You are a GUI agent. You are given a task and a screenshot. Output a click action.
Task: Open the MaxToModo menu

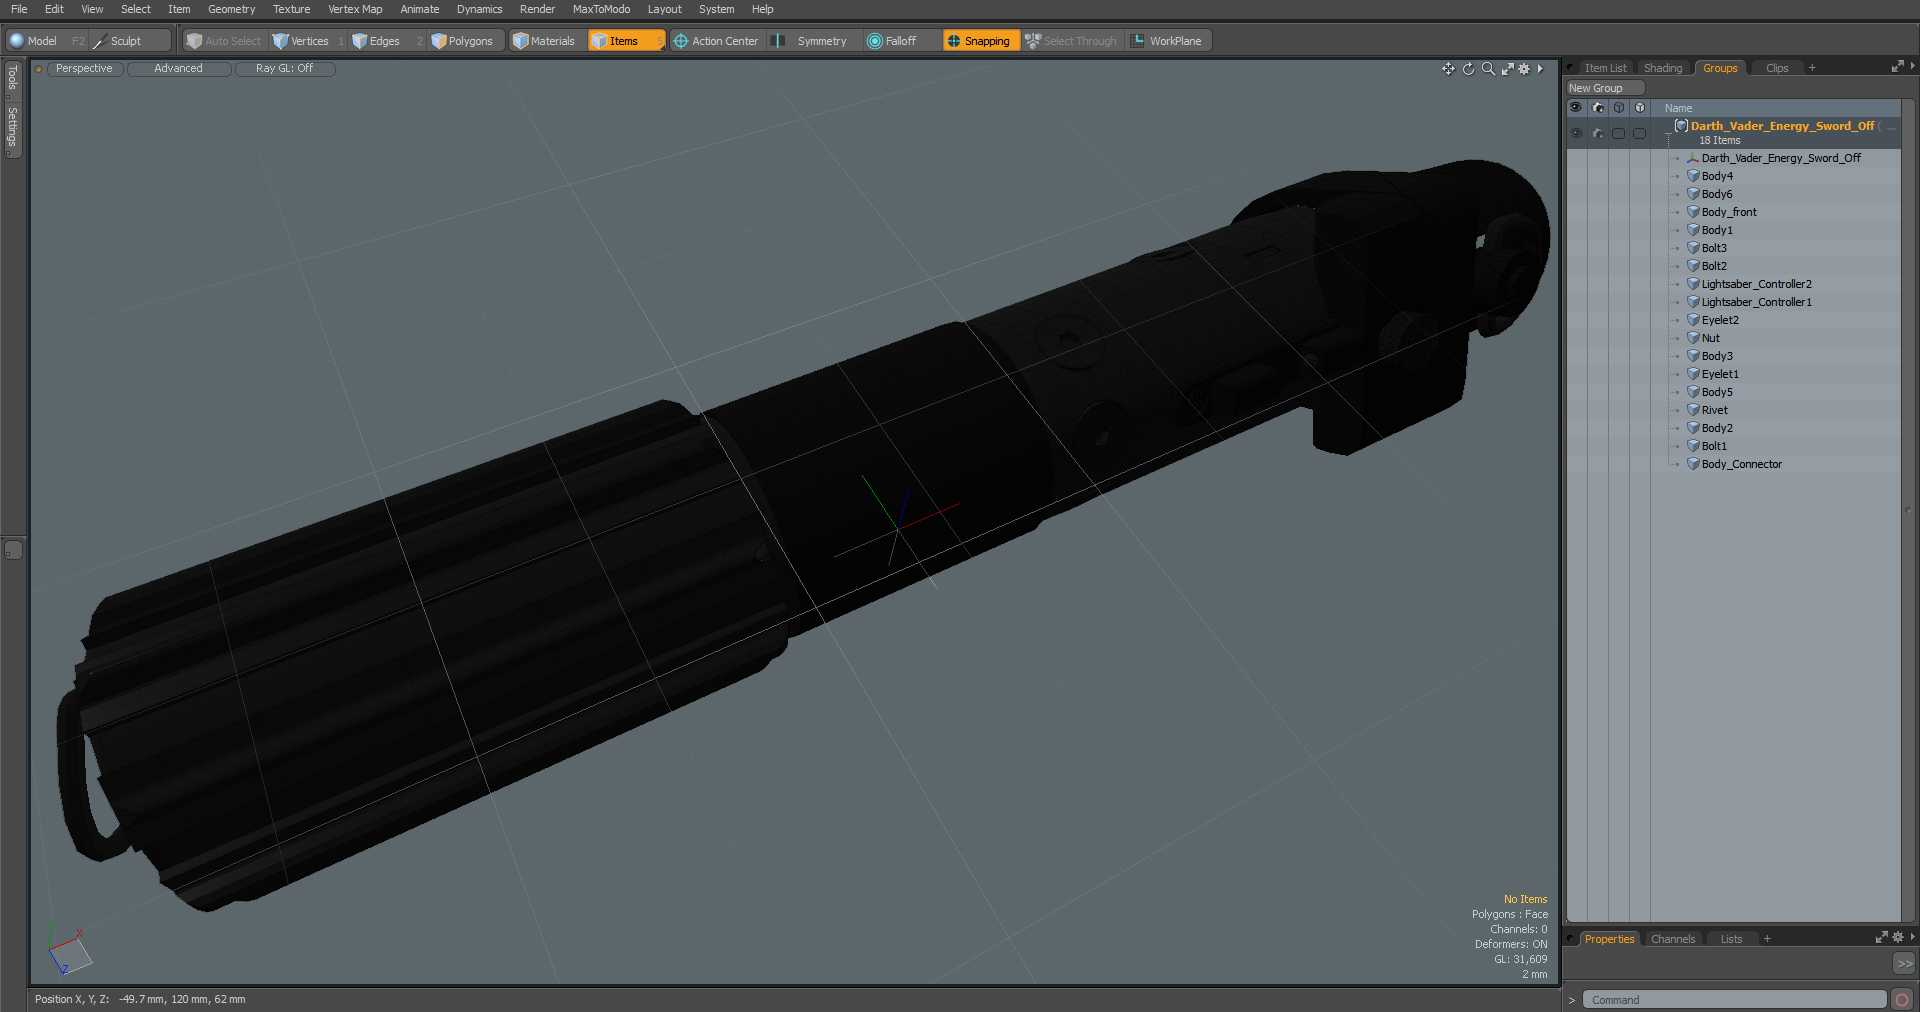pos(601,9)
